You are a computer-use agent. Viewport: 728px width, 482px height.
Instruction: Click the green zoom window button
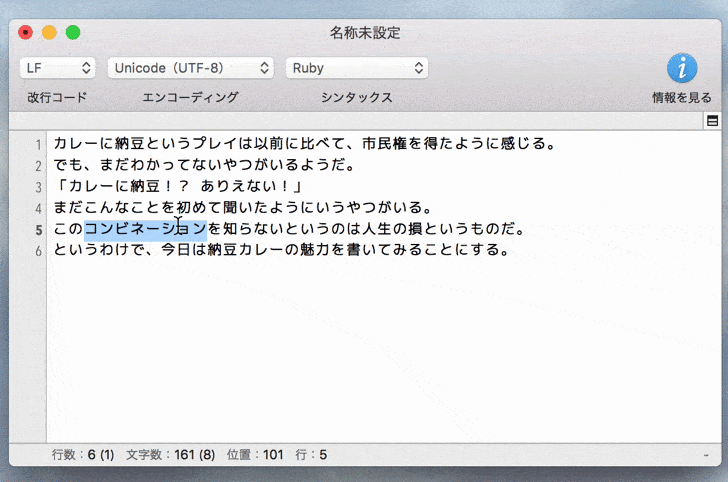tap(73, 33)
